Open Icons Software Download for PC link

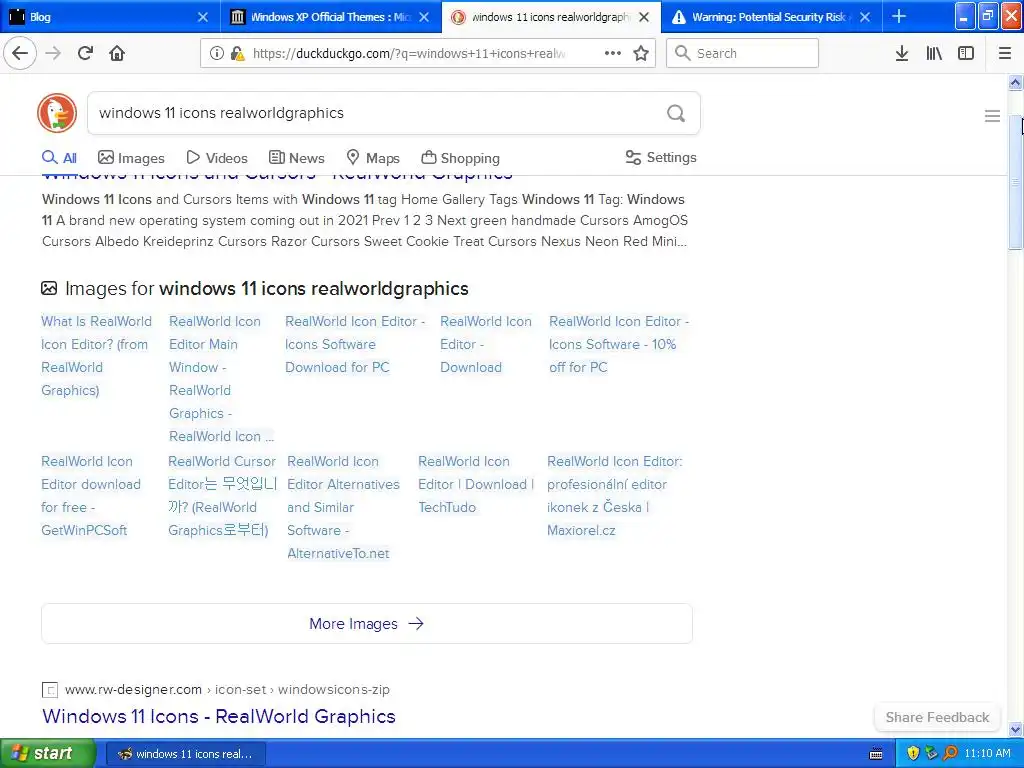tap(355, 344)
